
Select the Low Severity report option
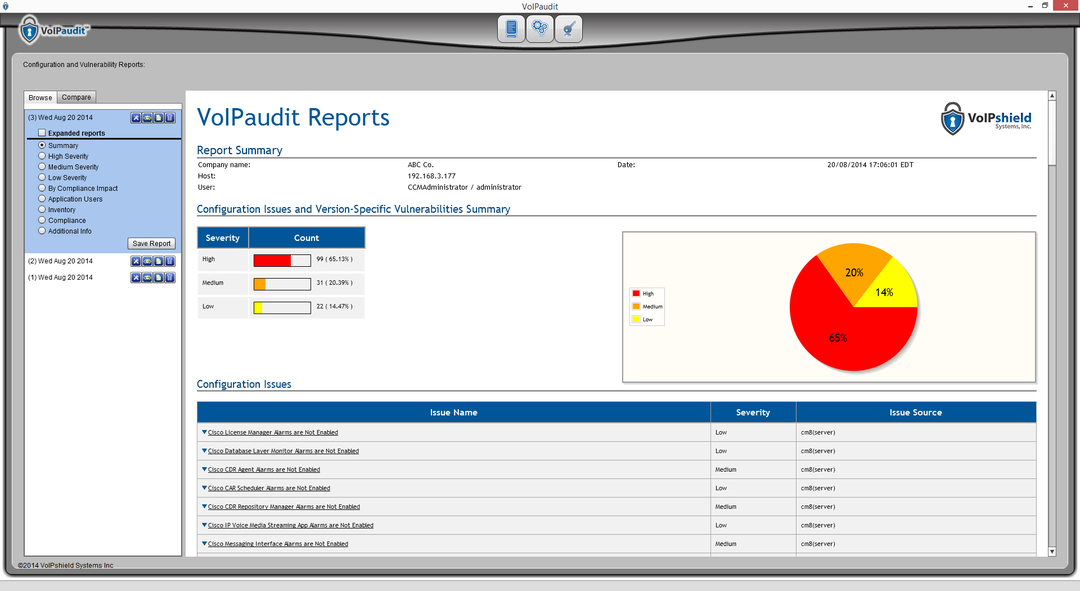(x=42, y=178)
